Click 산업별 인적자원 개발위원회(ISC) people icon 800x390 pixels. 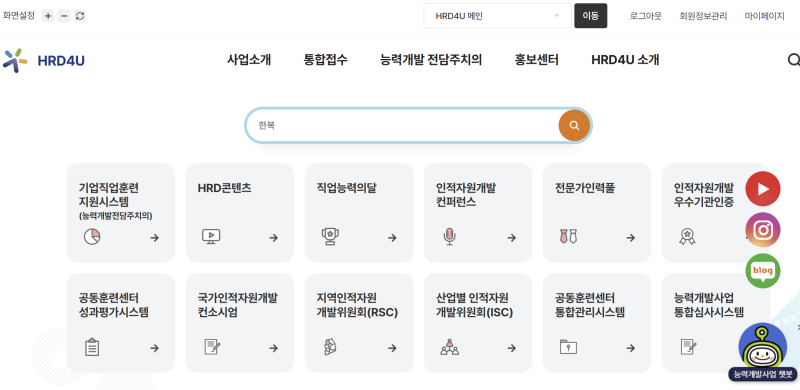click(449, 347)
